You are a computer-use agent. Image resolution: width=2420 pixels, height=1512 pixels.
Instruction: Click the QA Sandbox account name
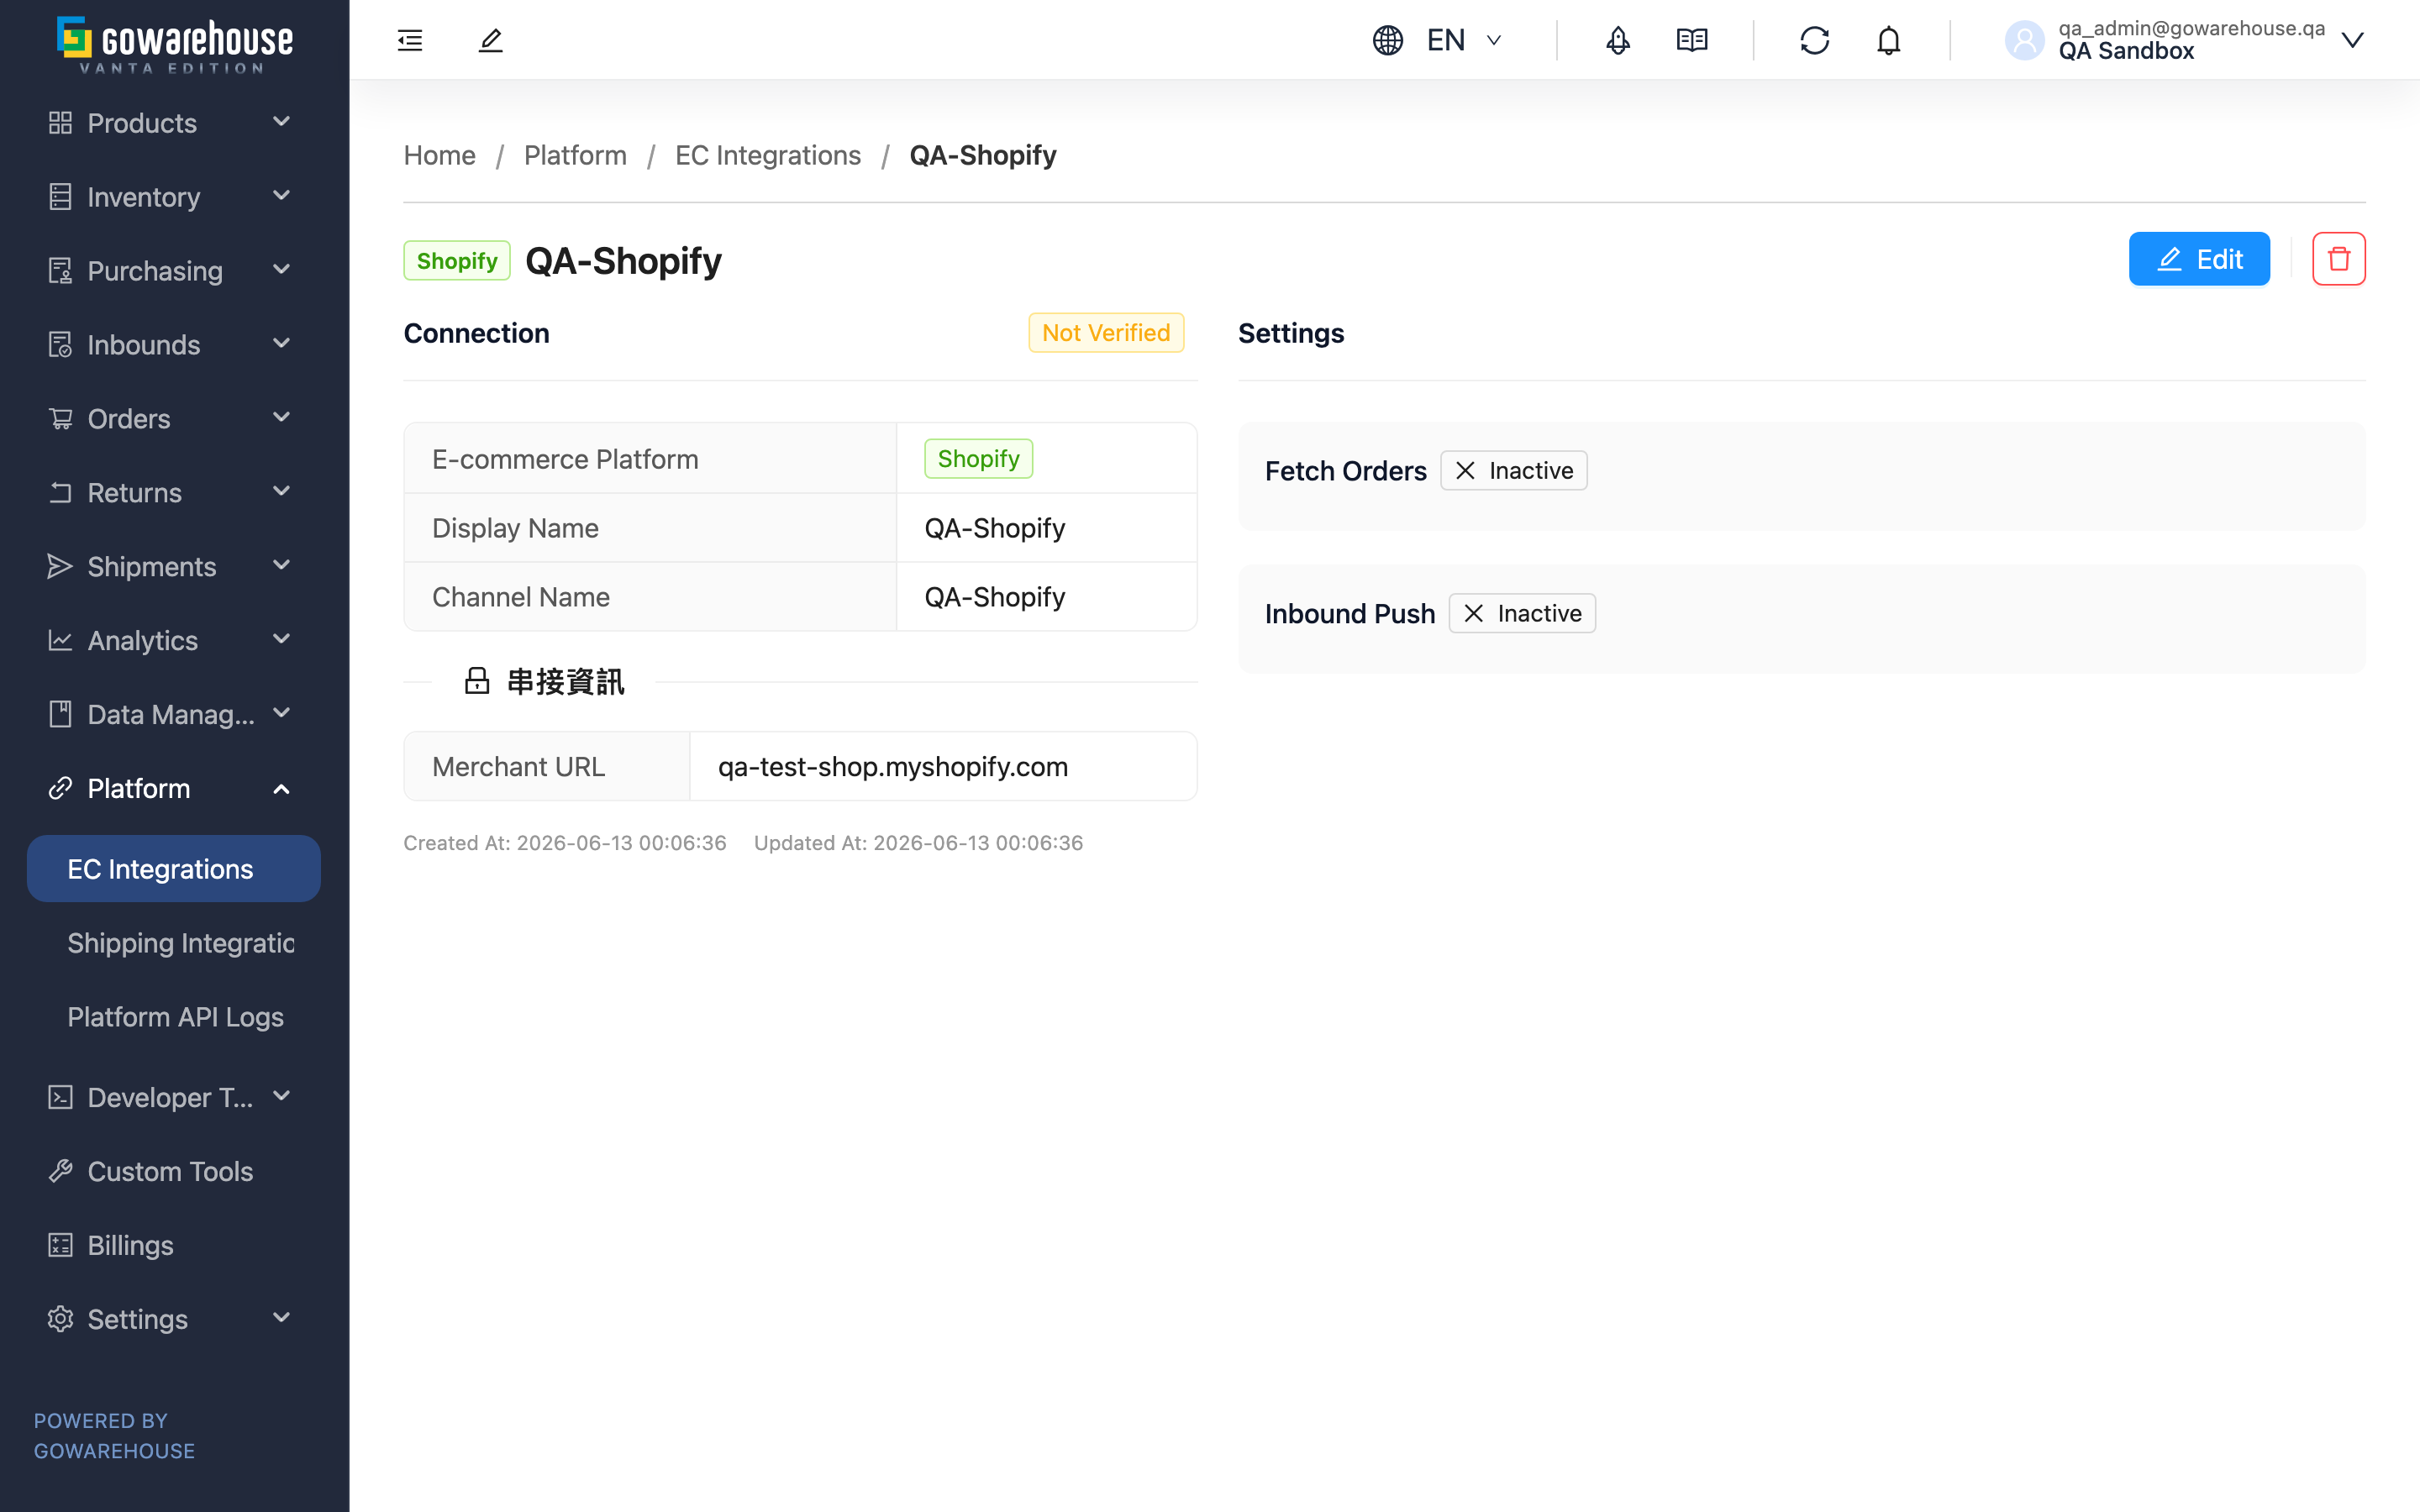2126,51
